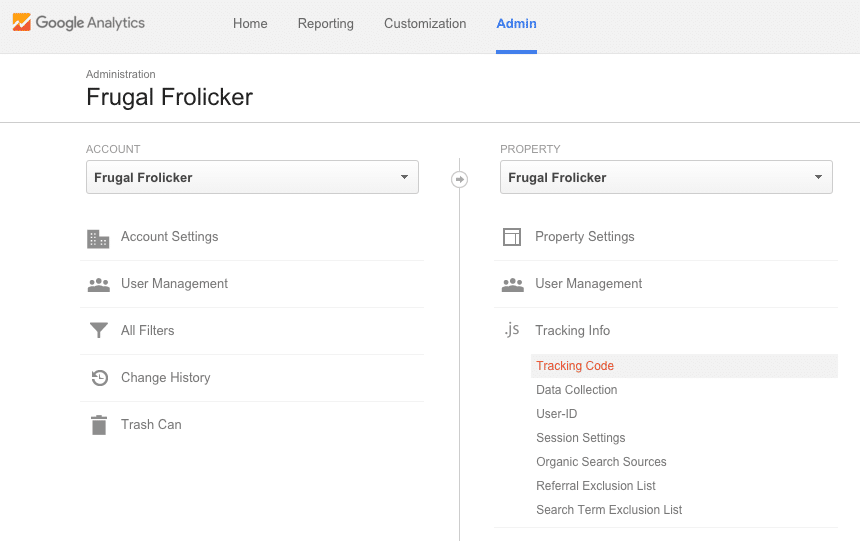Click the Trash Can bin icon
Screen dimensions: 860x541
[99, 425]
